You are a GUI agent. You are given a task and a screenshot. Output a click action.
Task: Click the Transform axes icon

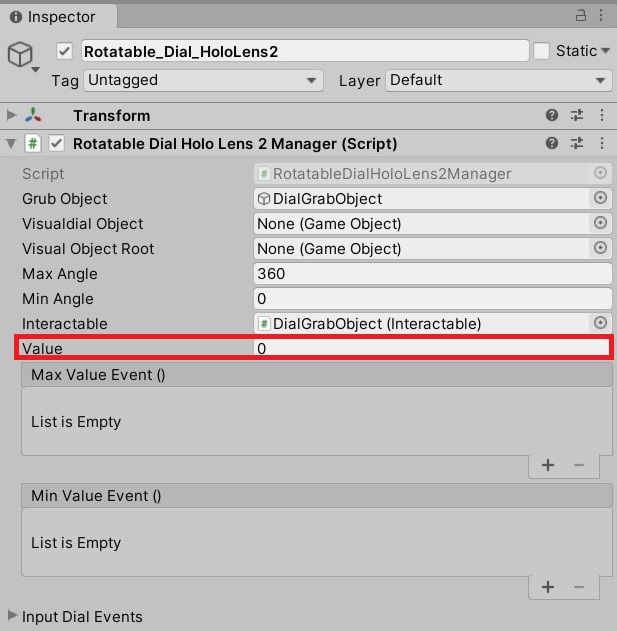tap(33, 115)
